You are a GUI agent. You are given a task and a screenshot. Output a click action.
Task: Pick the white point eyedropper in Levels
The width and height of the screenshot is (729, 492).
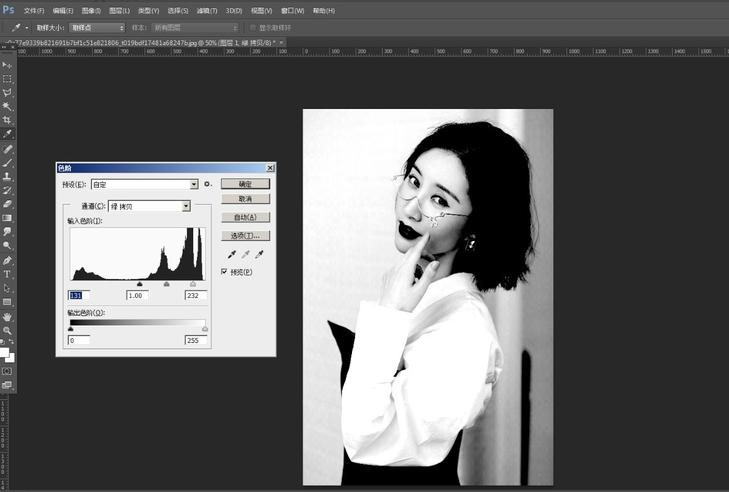coord(259,255)
